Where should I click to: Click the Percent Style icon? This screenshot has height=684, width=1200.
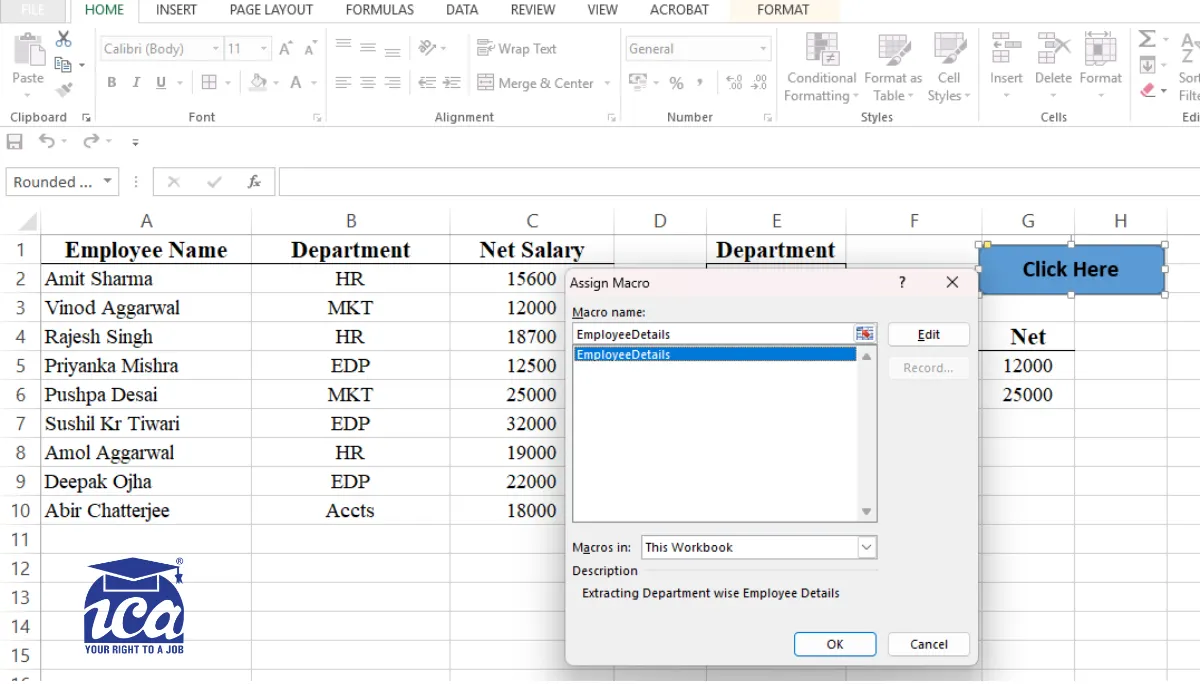(x=676, y=83)
